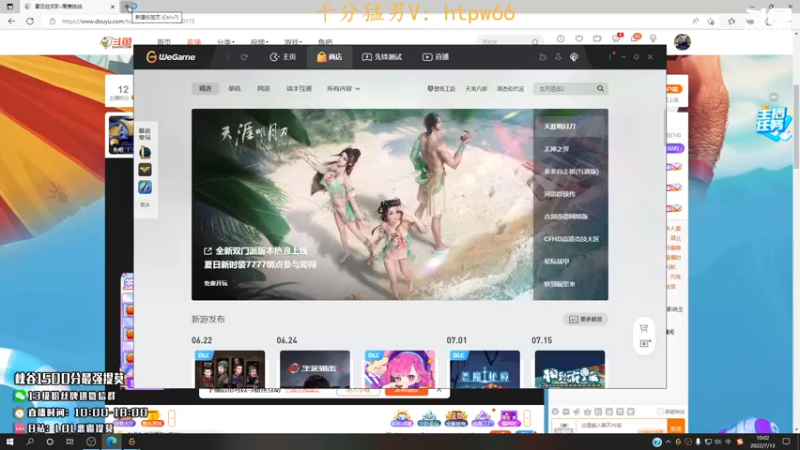The width and height of the screenshot is (800, 450).
Task: Open the Windows notification center
Action: (786, 442)
